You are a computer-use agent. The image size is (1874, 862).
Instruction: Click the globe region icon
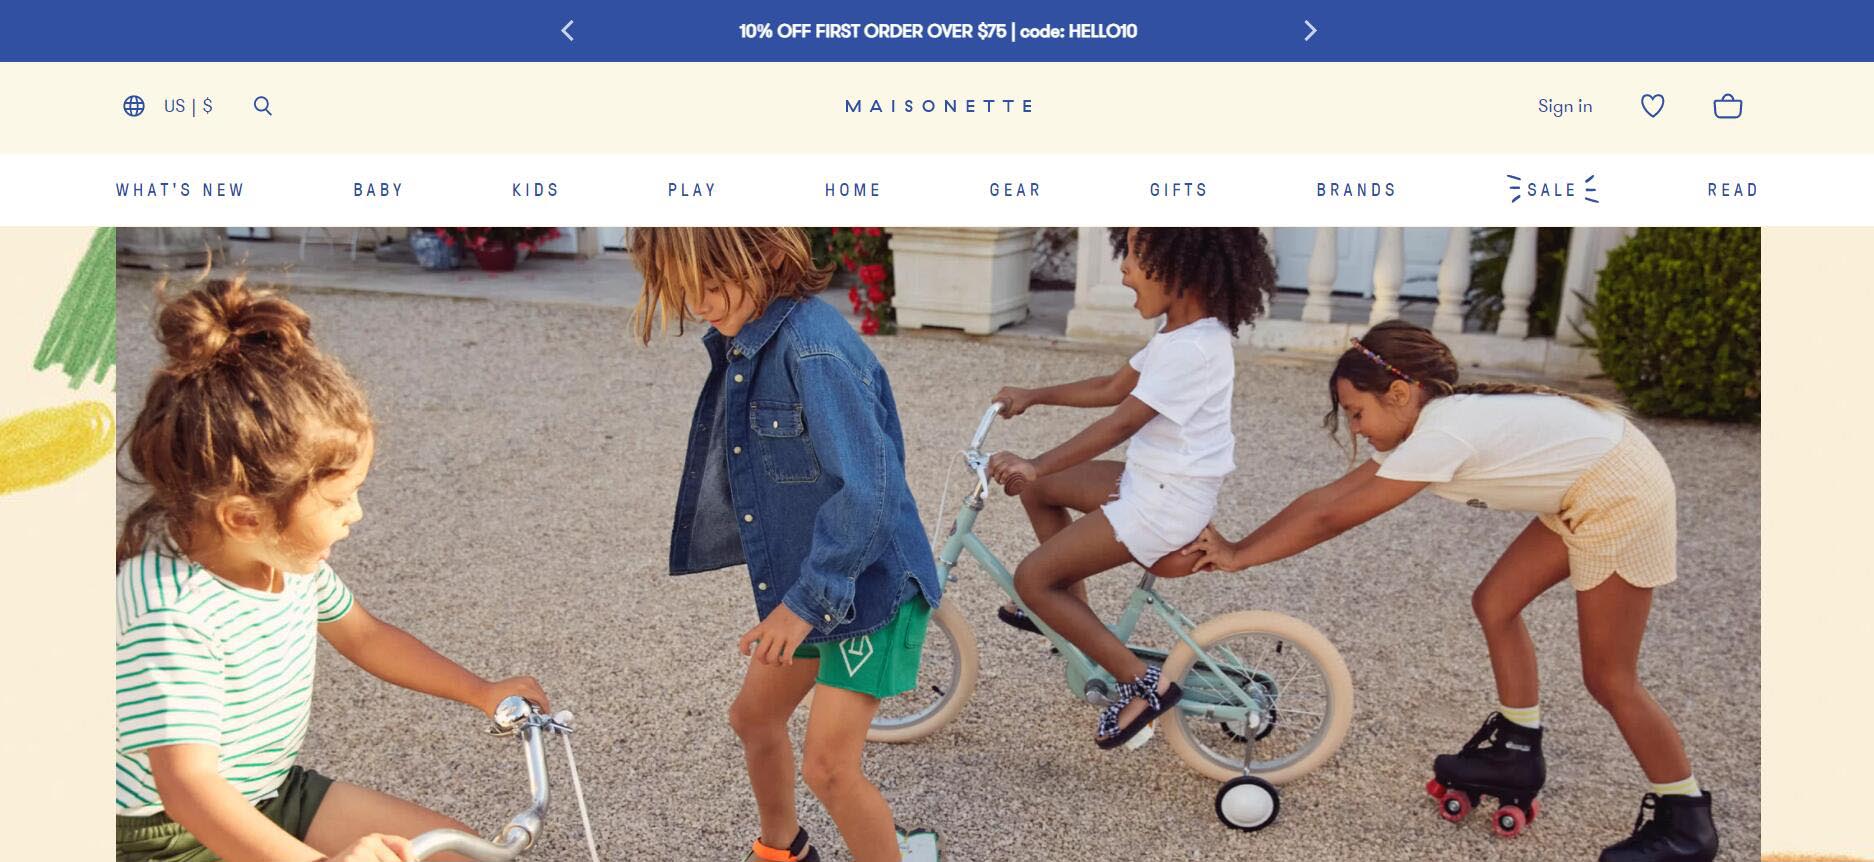(x=134, y=106)
